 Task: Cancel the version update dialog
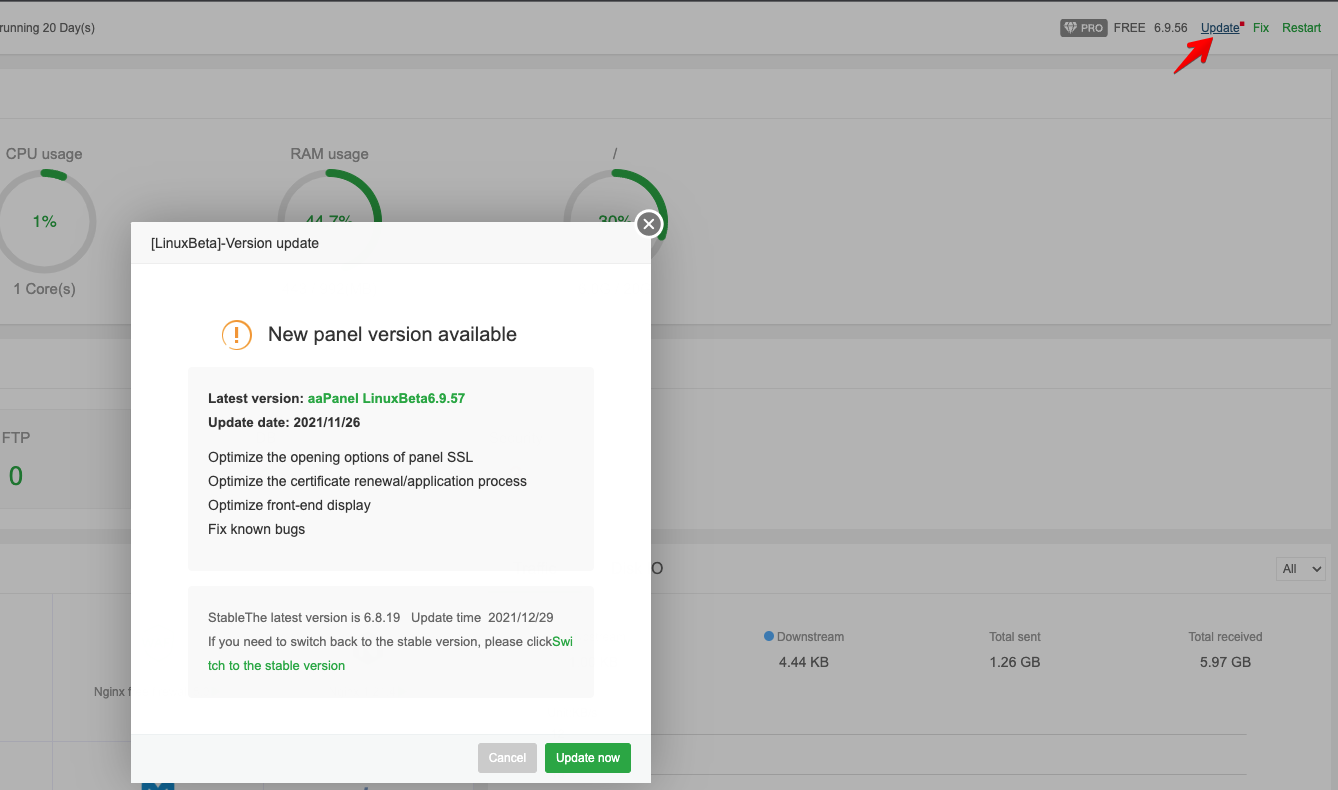click(x=507, y=758)
